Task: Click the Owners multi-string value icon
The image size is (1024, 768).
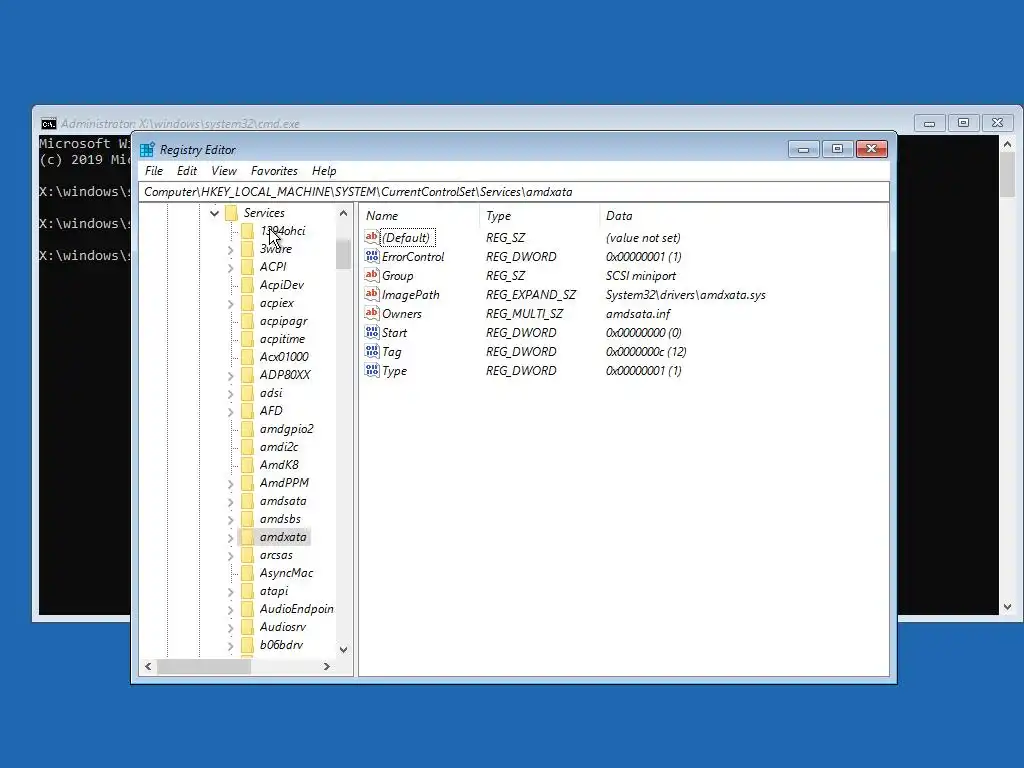Action: pyautogui.click(x=372, y=313)
